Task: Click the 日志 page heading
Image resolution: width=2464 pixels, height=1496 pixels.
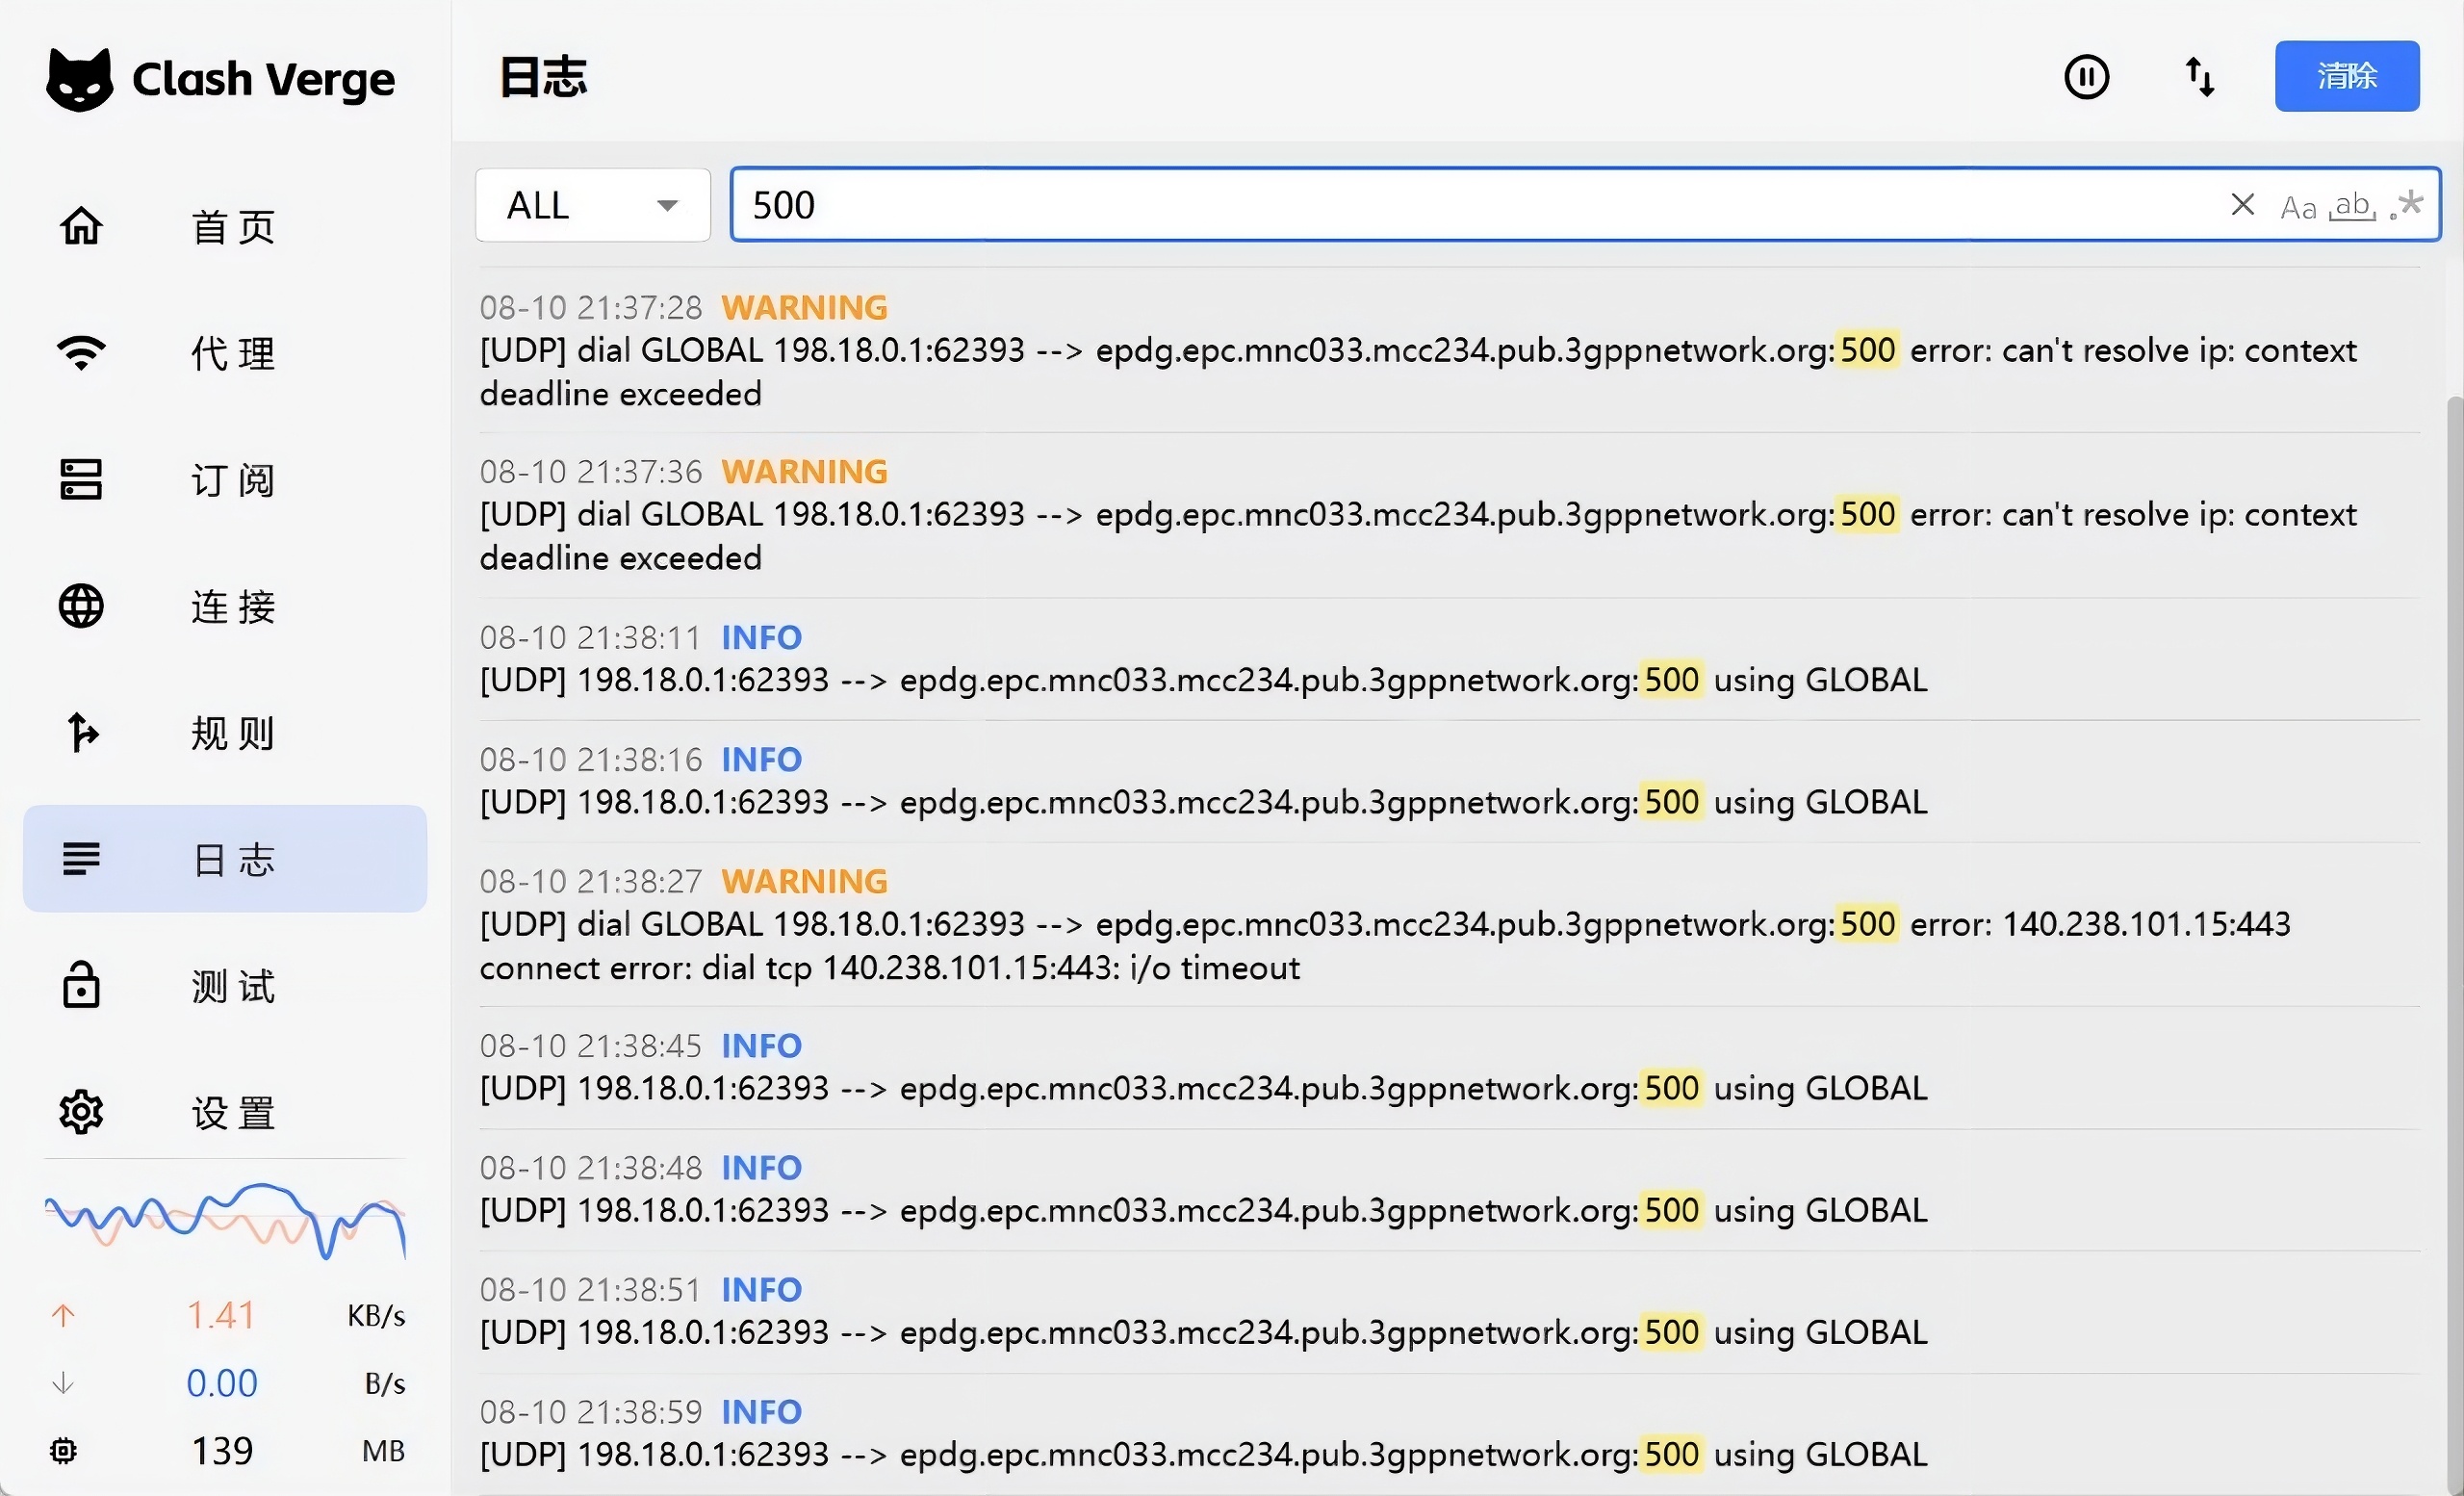Action: (x=543, y=77)
